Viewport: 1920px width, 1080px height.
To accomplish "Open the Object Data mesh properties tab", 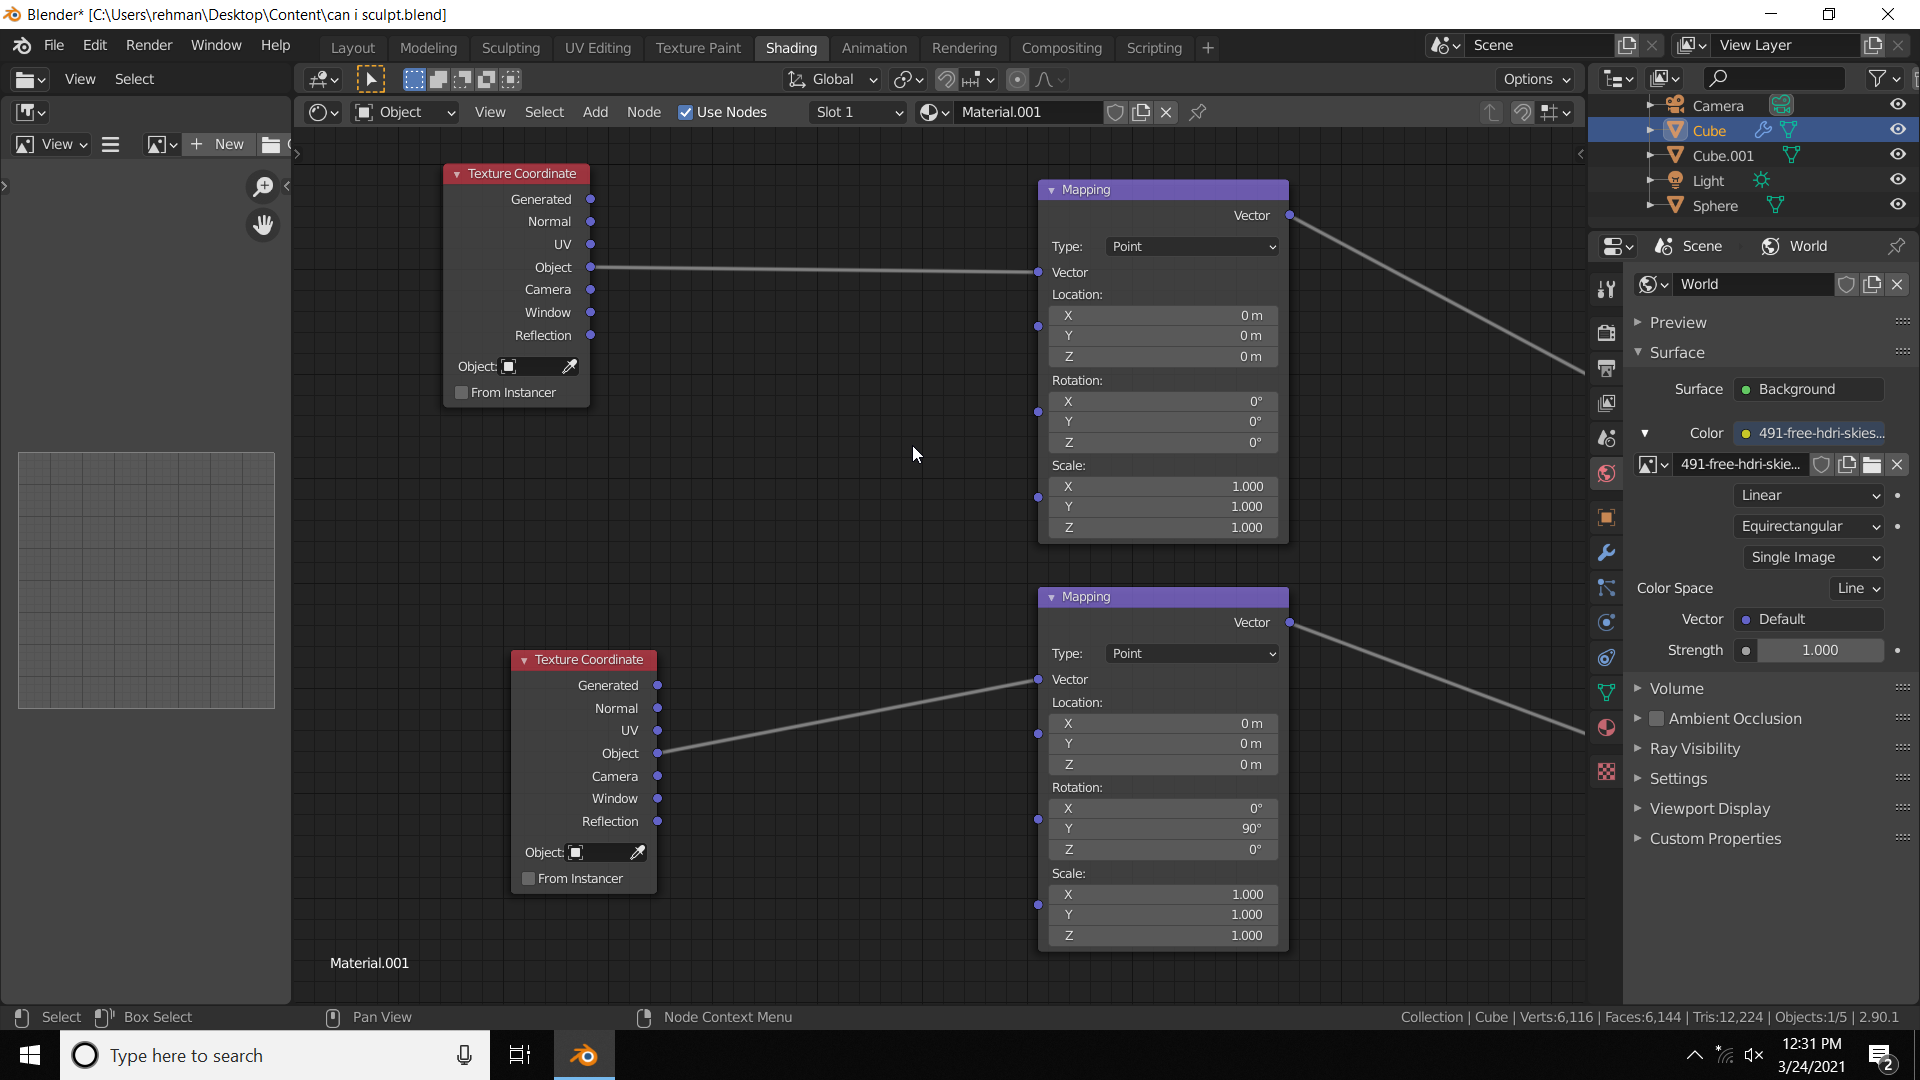I will click(1606, 692).
